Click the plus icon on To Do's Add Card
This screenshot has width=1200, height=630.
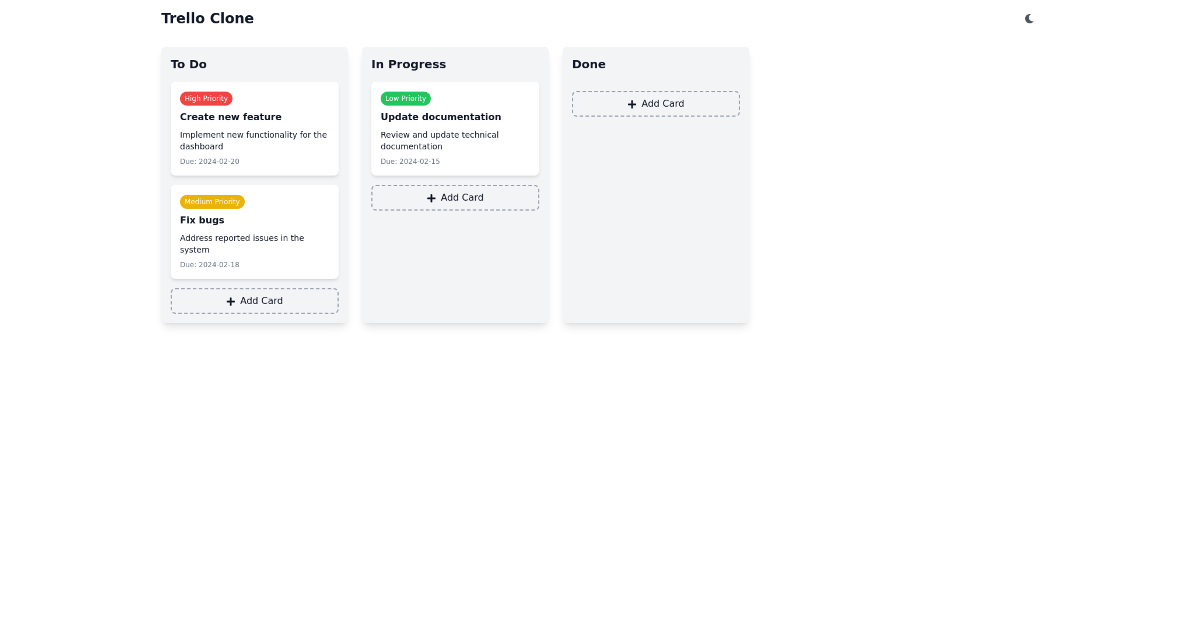pos(231,301)
